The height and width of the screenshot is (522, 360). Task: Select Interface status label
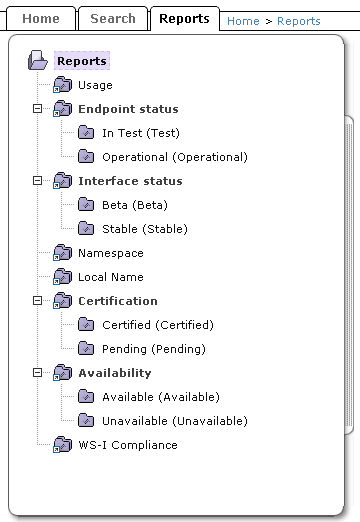(130, 181)
